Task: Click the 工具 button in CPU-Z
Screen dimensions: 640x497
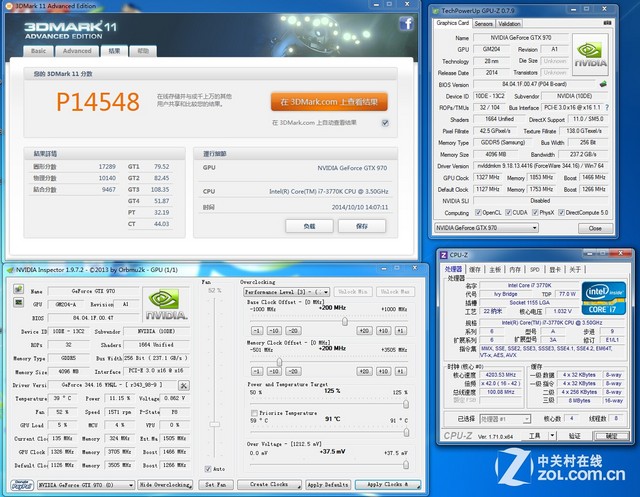Action: coord(535,436)
